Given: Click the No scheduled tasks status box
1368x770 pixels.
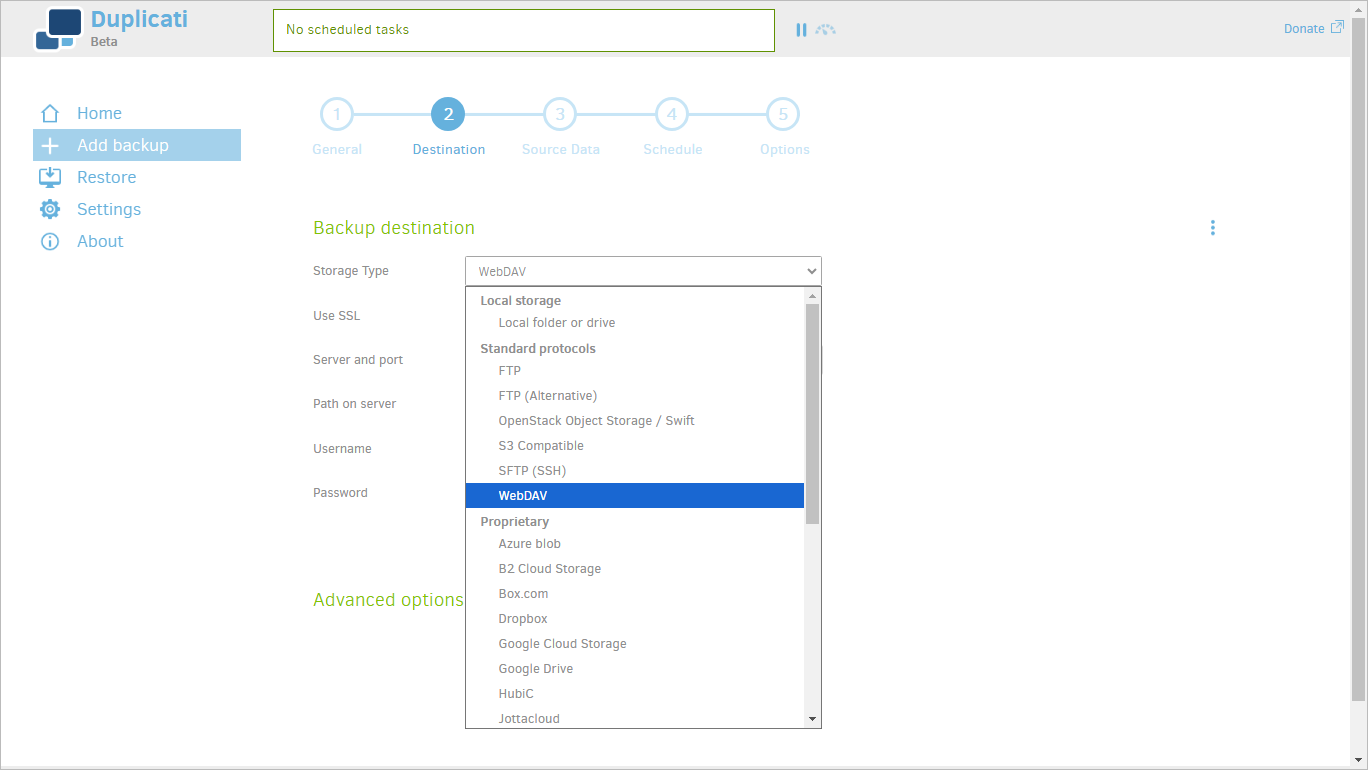Looking at the screenshot, I should click(524, 30).
